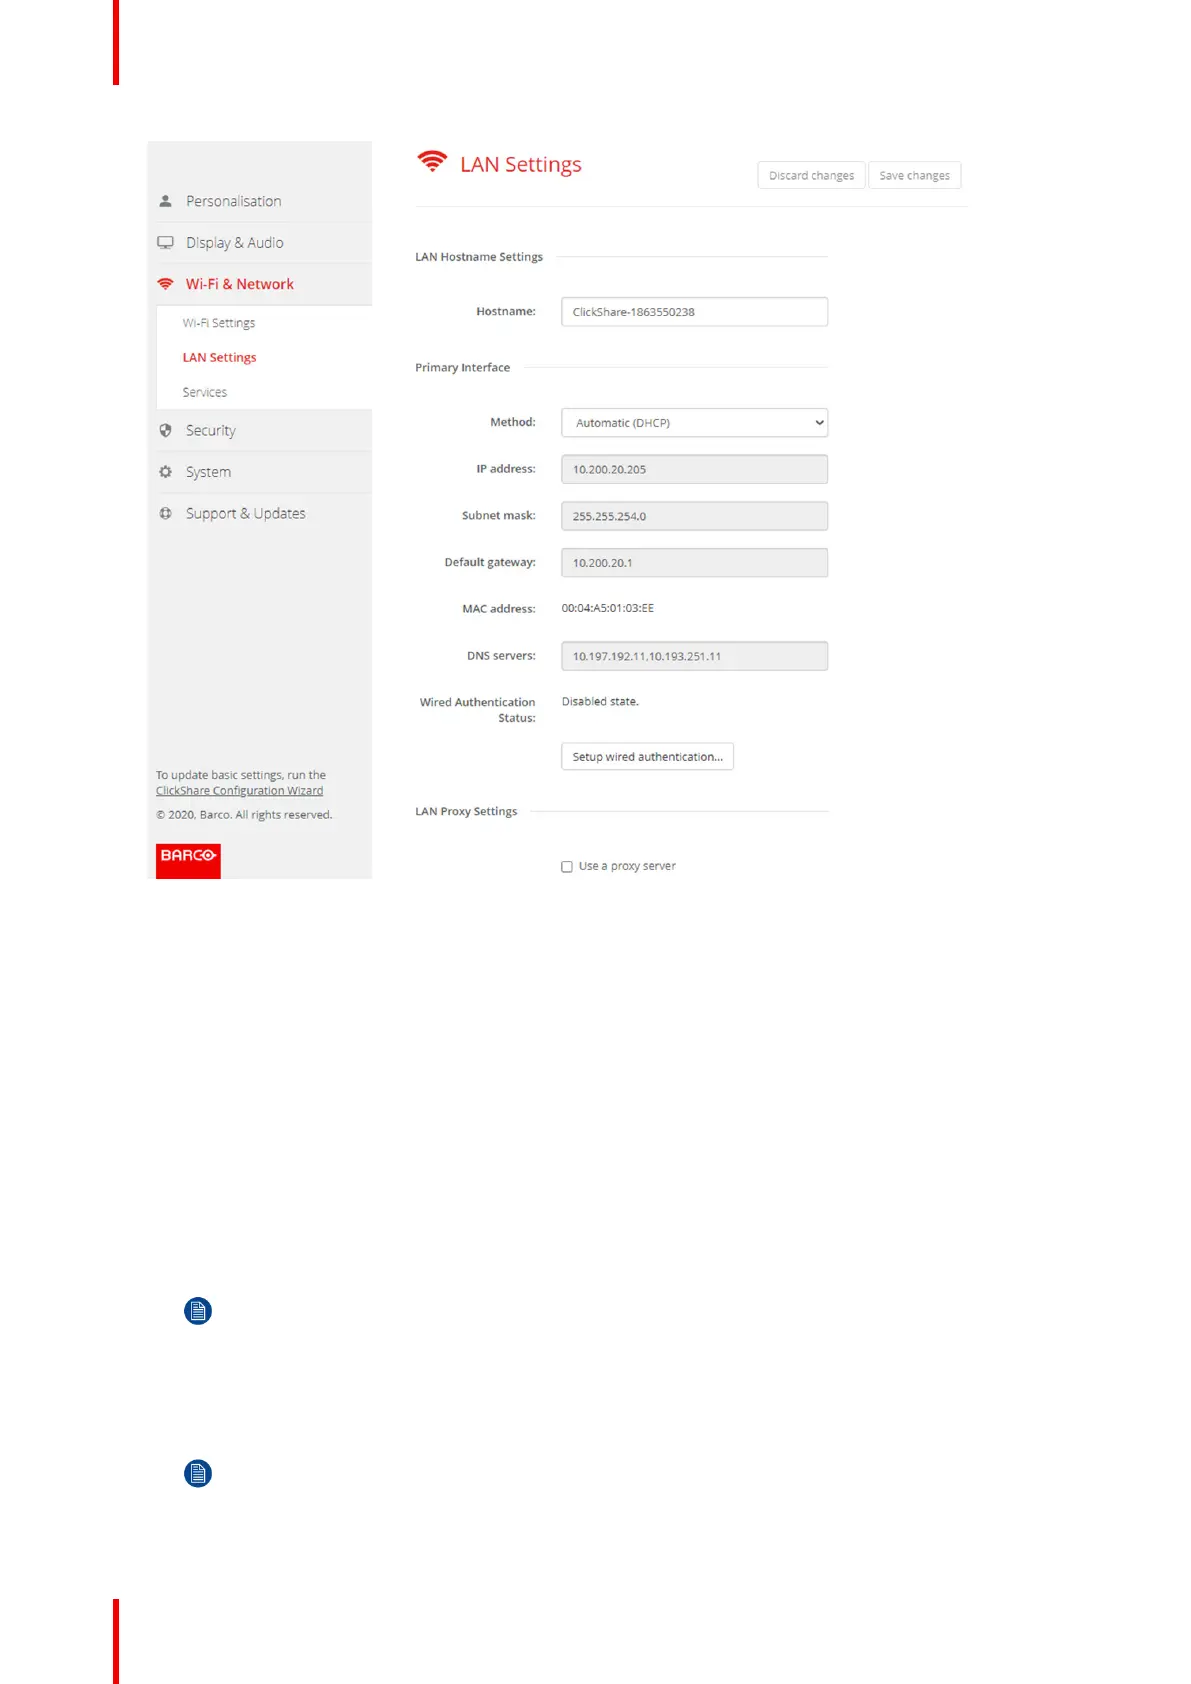Click the Wired Authentication Status label
1191x1684 pixels.
[x=477, y=710]
